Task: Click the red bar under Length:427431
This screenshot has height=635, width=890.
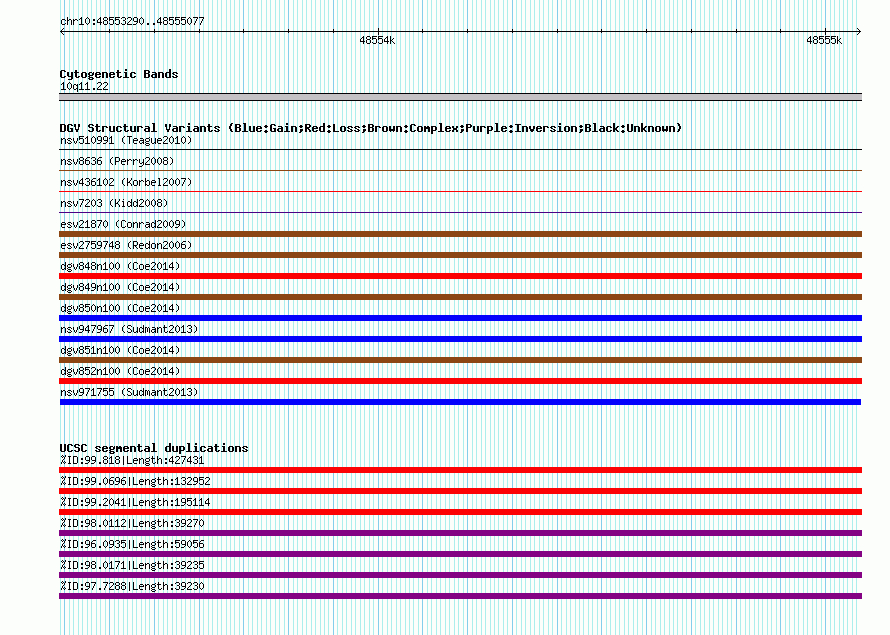Action: click(460, 470)
